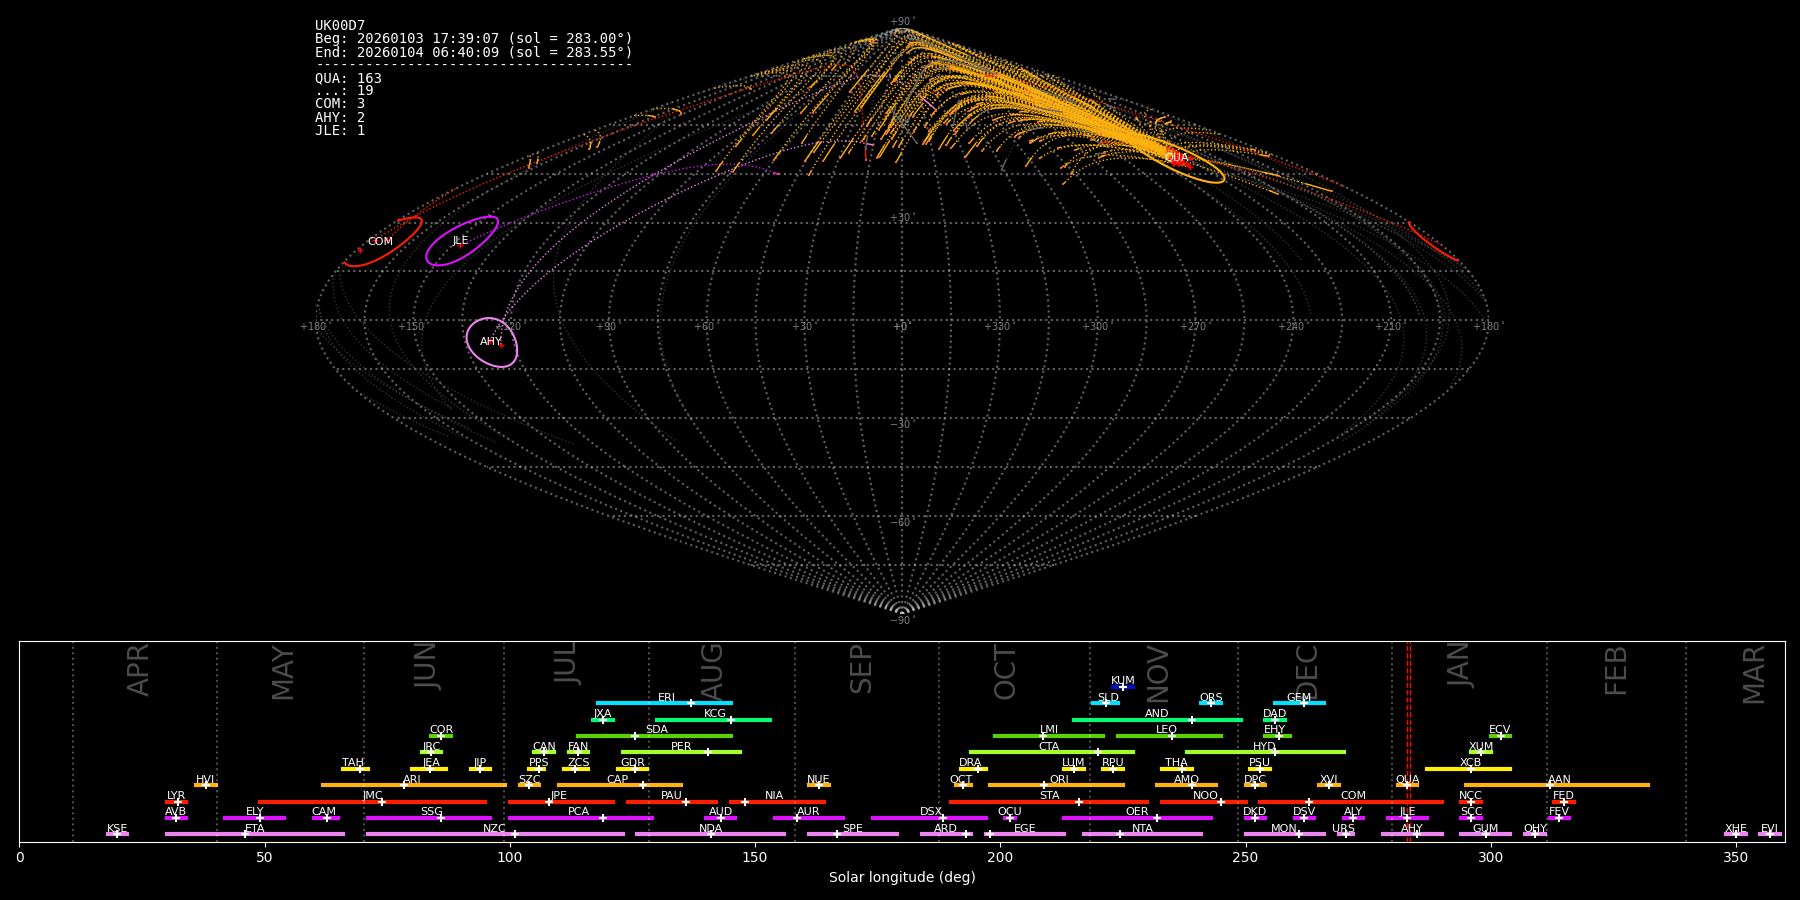Click the red dashed current-date timeline marker
This screenshot has height=900, width=1800.
1409,740
